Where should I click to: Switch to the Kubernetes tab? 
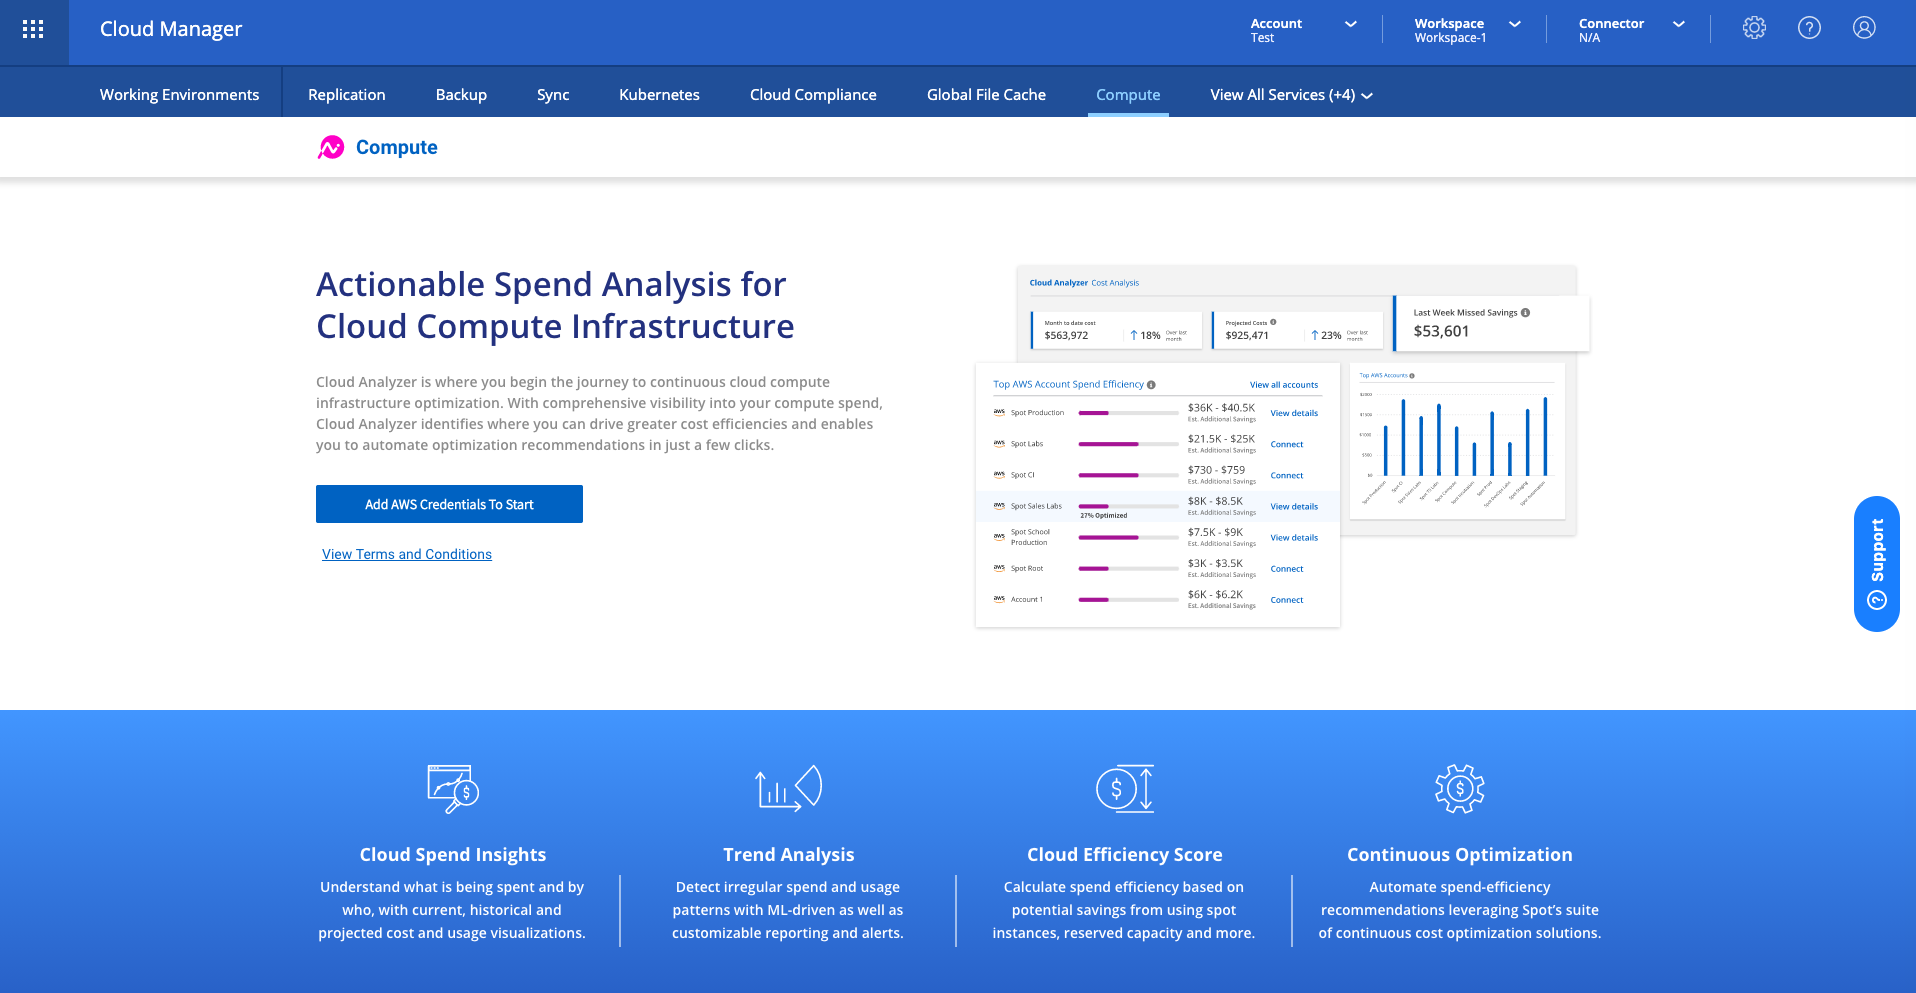coord(659,95)
